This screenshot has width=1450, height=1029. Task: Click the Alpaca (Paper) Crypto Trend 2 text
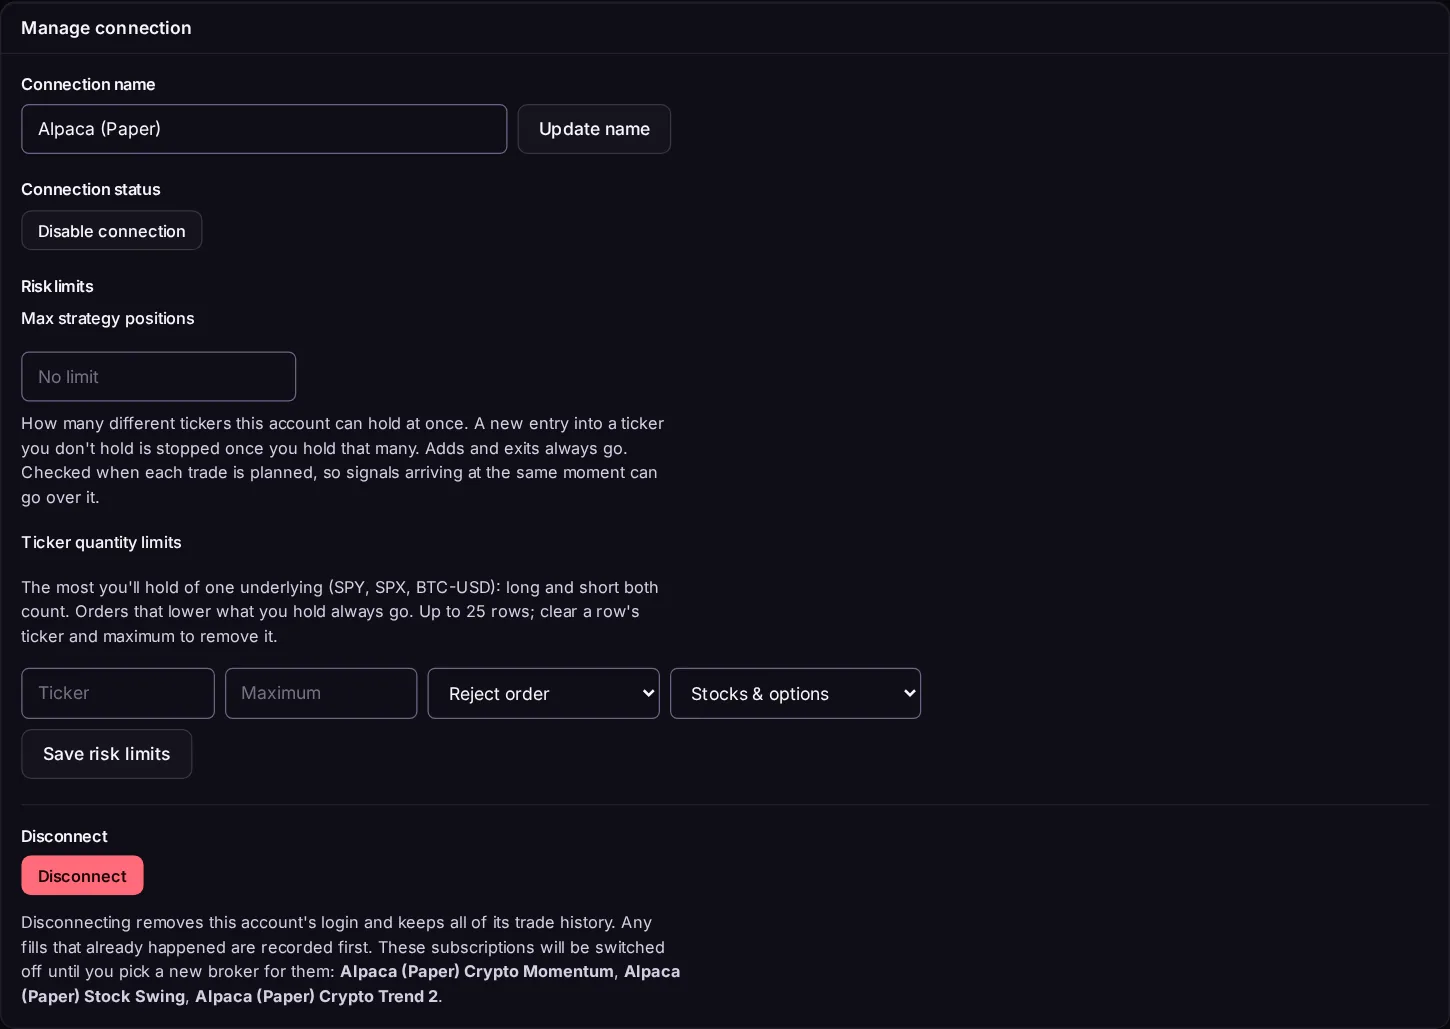tap(316, 996)
